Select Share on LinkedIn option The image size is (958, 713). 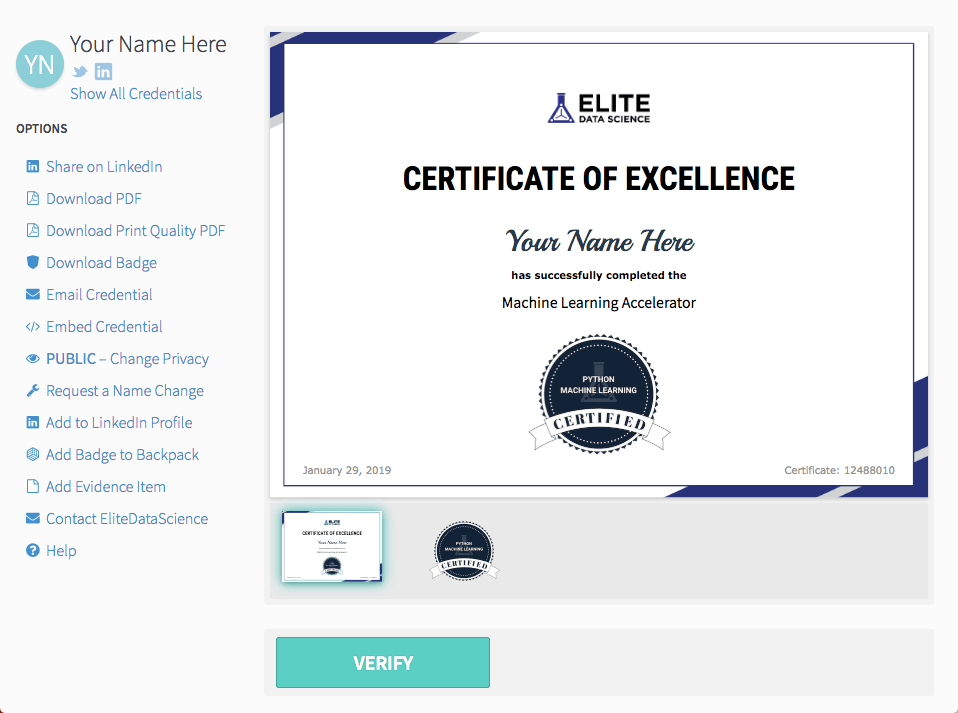click(104, 167)
